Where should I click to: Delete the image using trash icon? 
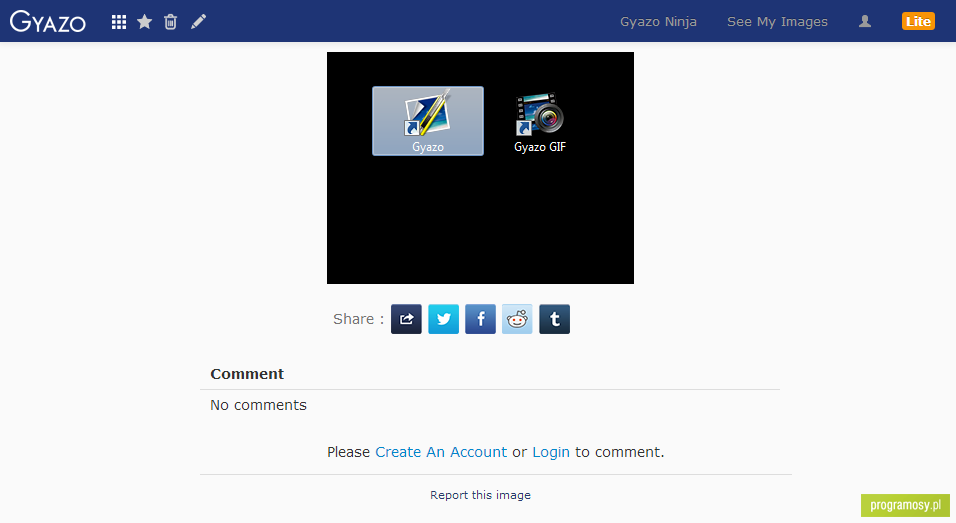pyautogui.click(x=171, y=22)
